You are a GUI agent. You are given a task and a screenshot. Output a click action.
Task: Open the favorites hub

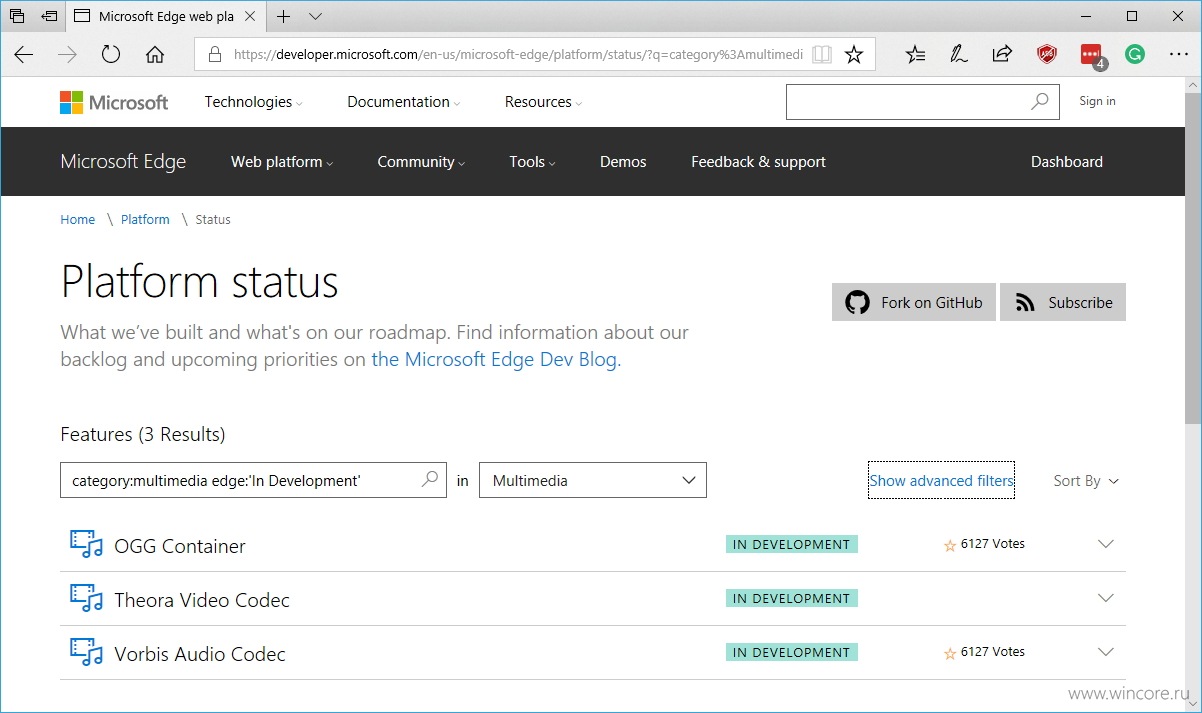click(915, 55)
